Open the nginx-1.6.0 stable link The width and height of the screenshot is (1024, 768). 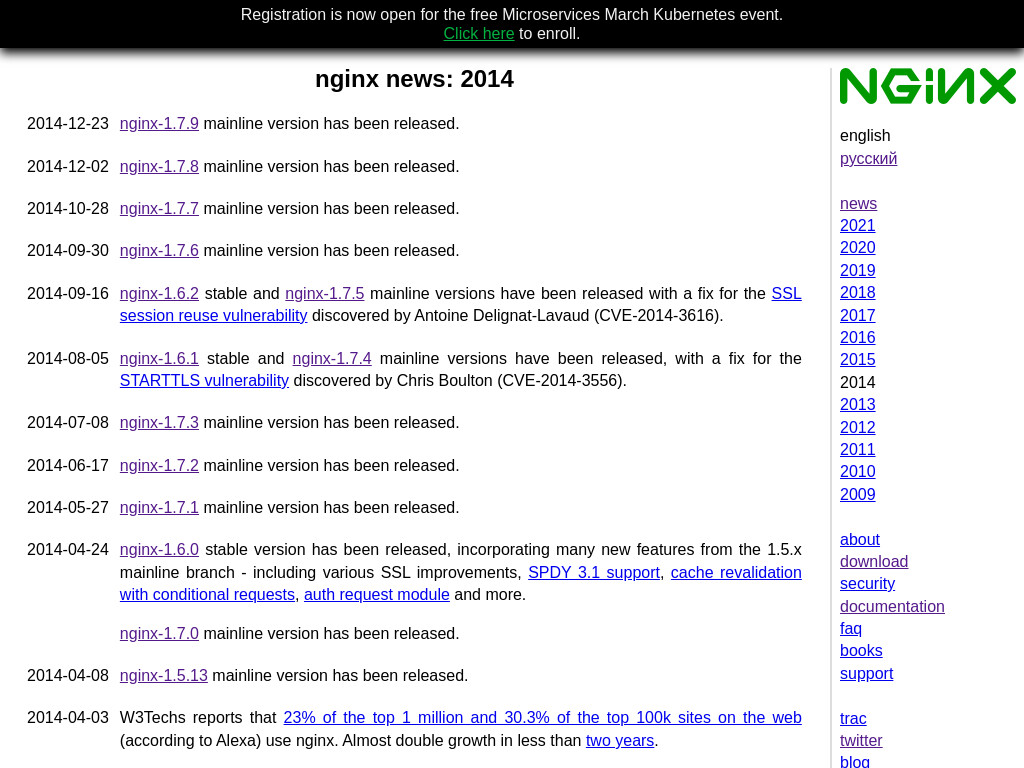point(159,550)
